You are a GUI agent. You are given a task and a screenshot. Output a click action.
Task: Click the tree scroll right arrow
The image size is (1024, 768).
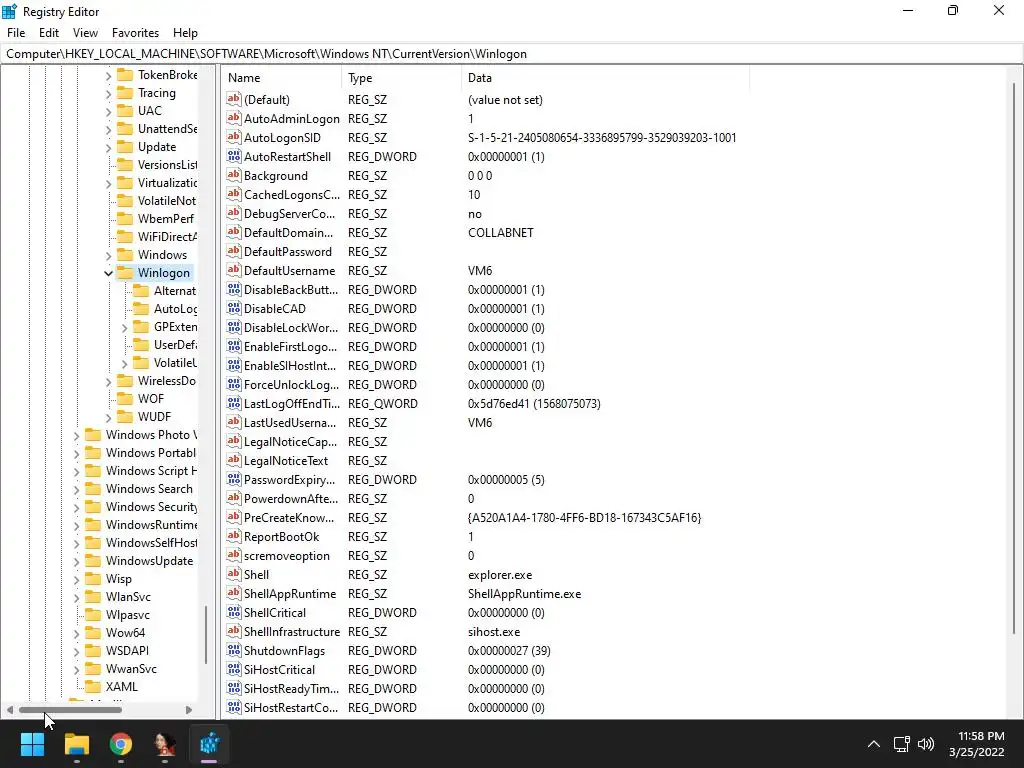tap(189, 709)
